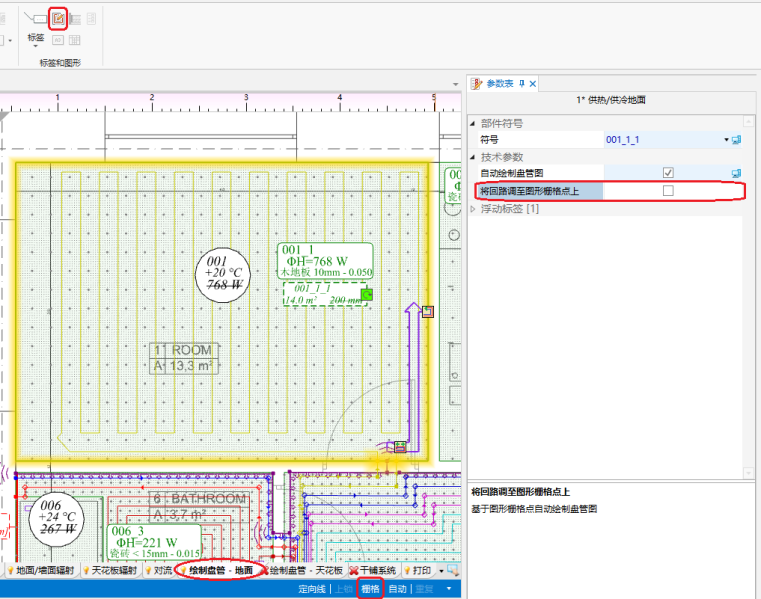This screenshot has width=761, height=599.
Task: Uncheck 自动绘制盘管图 checkbox
Action: (668, 173)
